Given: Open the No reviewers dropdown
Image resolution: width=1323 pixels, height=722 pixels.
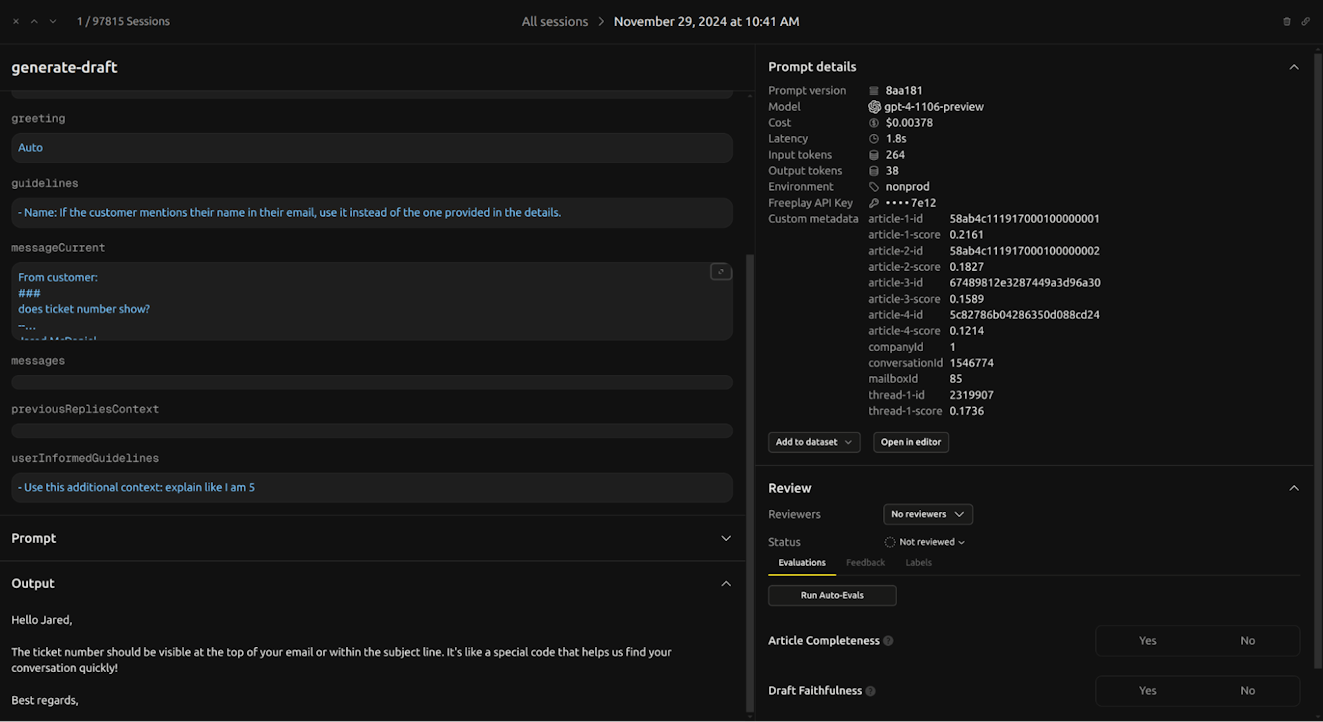Looking at the screenshot, I should 927,514.
